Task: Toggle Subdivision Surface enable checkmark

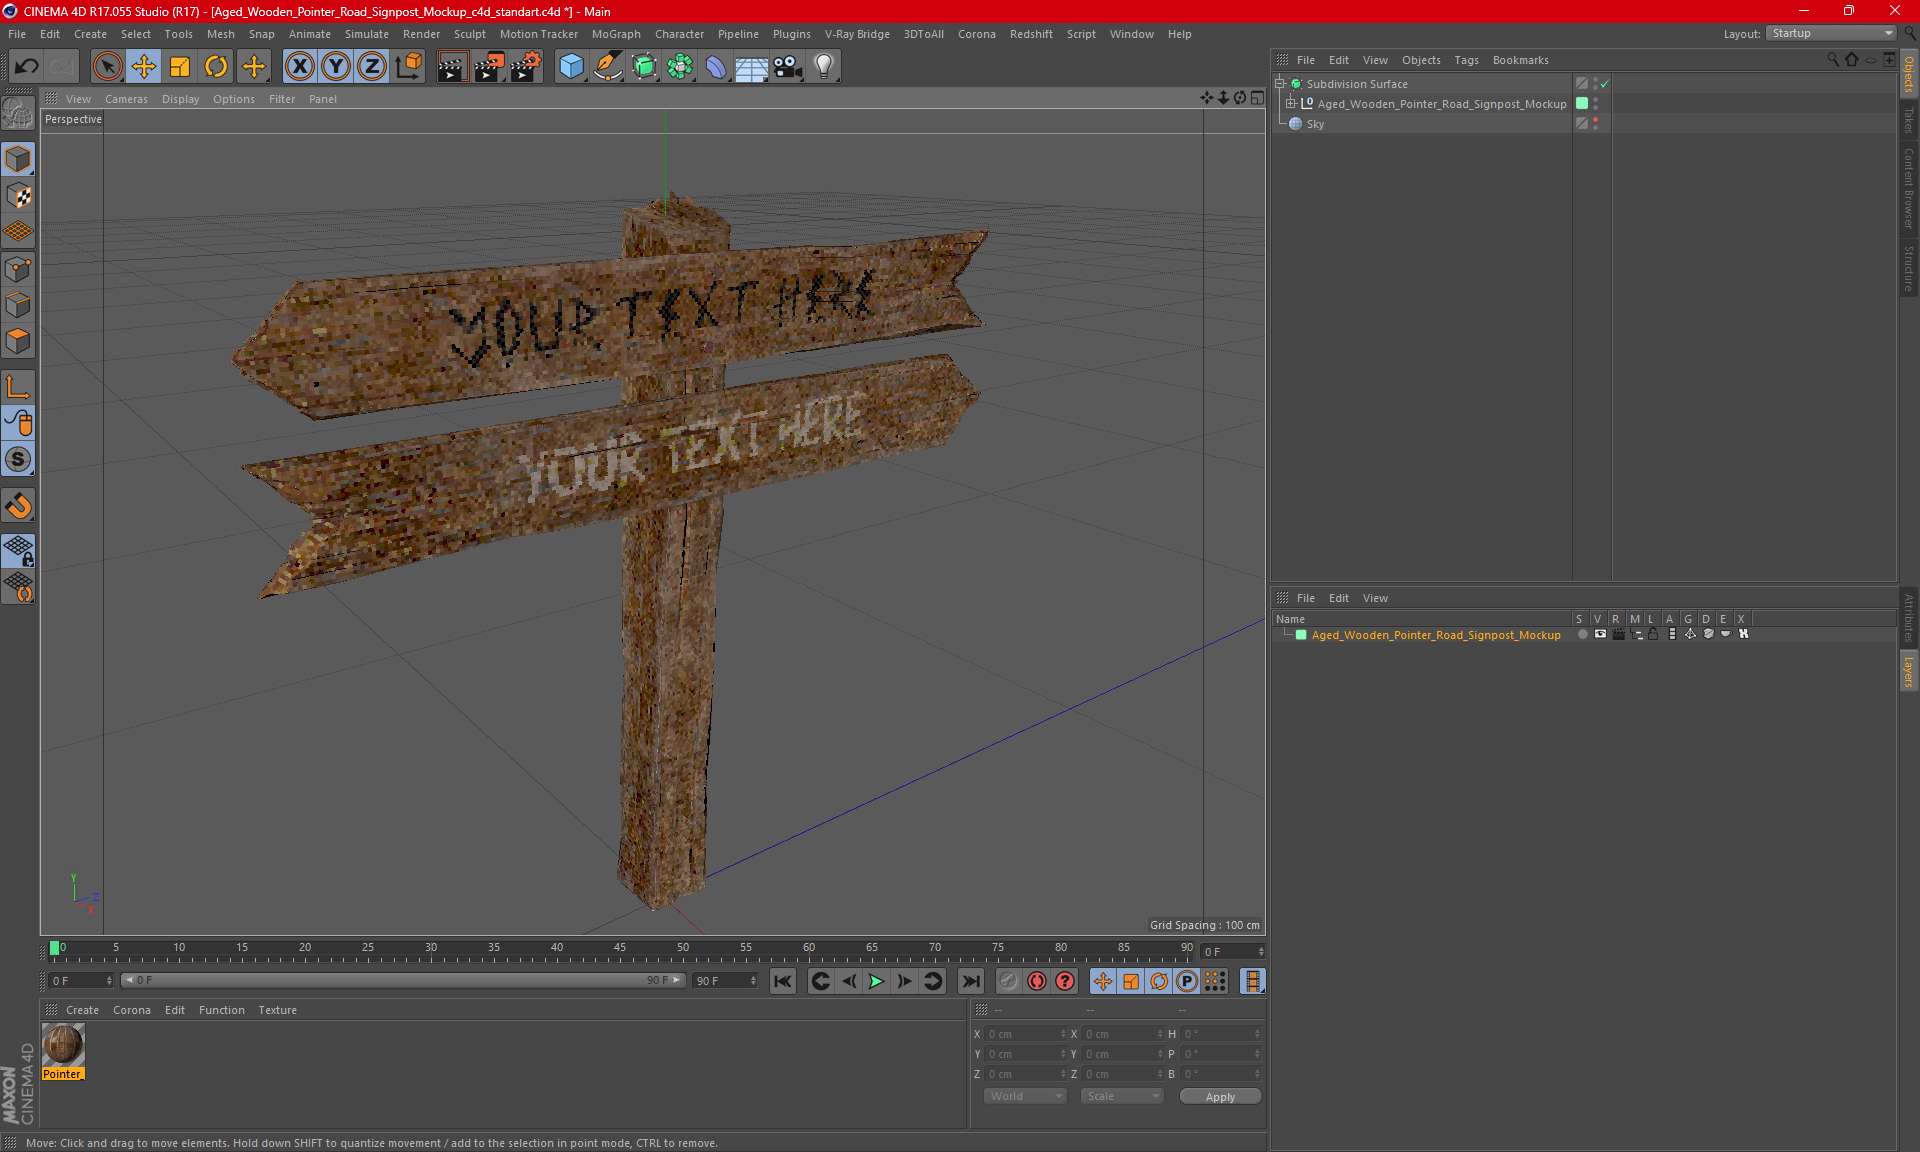Action: coord(1605,84)
